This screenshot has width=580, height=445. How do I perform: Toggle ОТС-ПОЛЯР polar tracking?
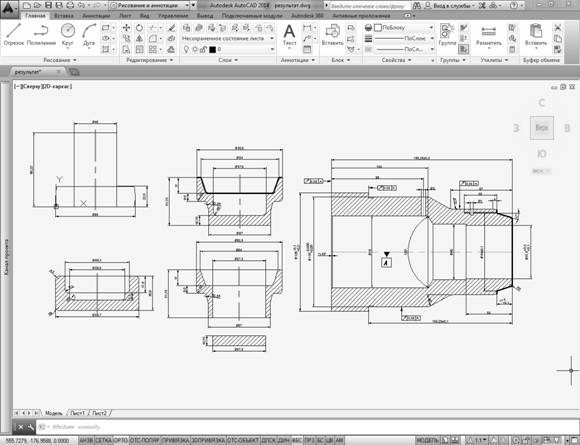145,441
